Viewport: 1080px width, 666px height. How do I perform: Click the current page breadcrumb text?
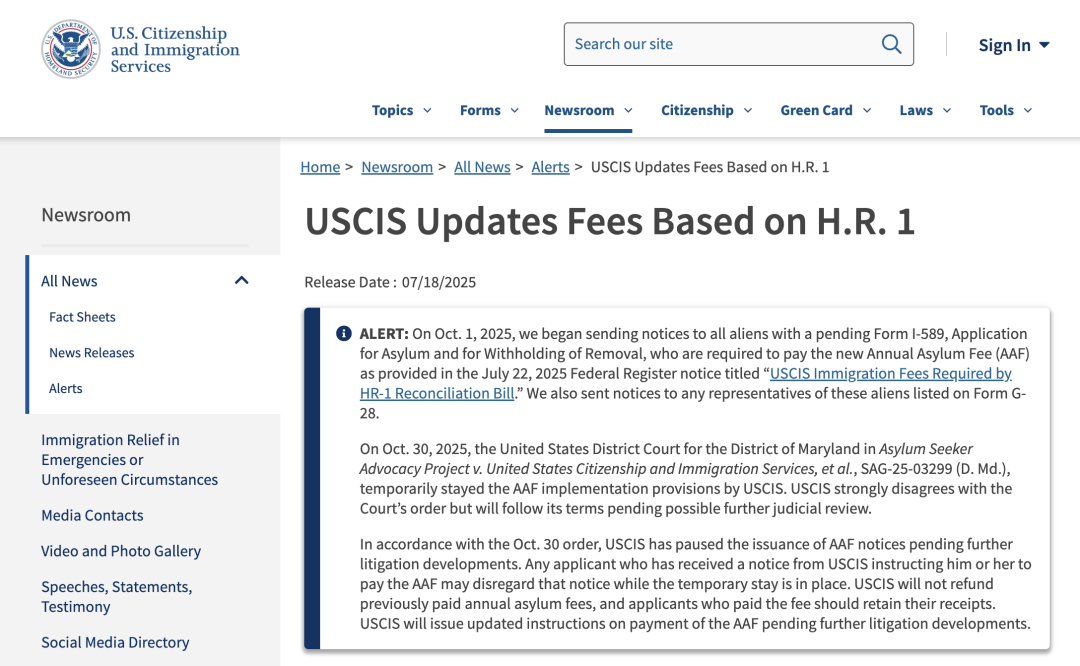point(710,167)
